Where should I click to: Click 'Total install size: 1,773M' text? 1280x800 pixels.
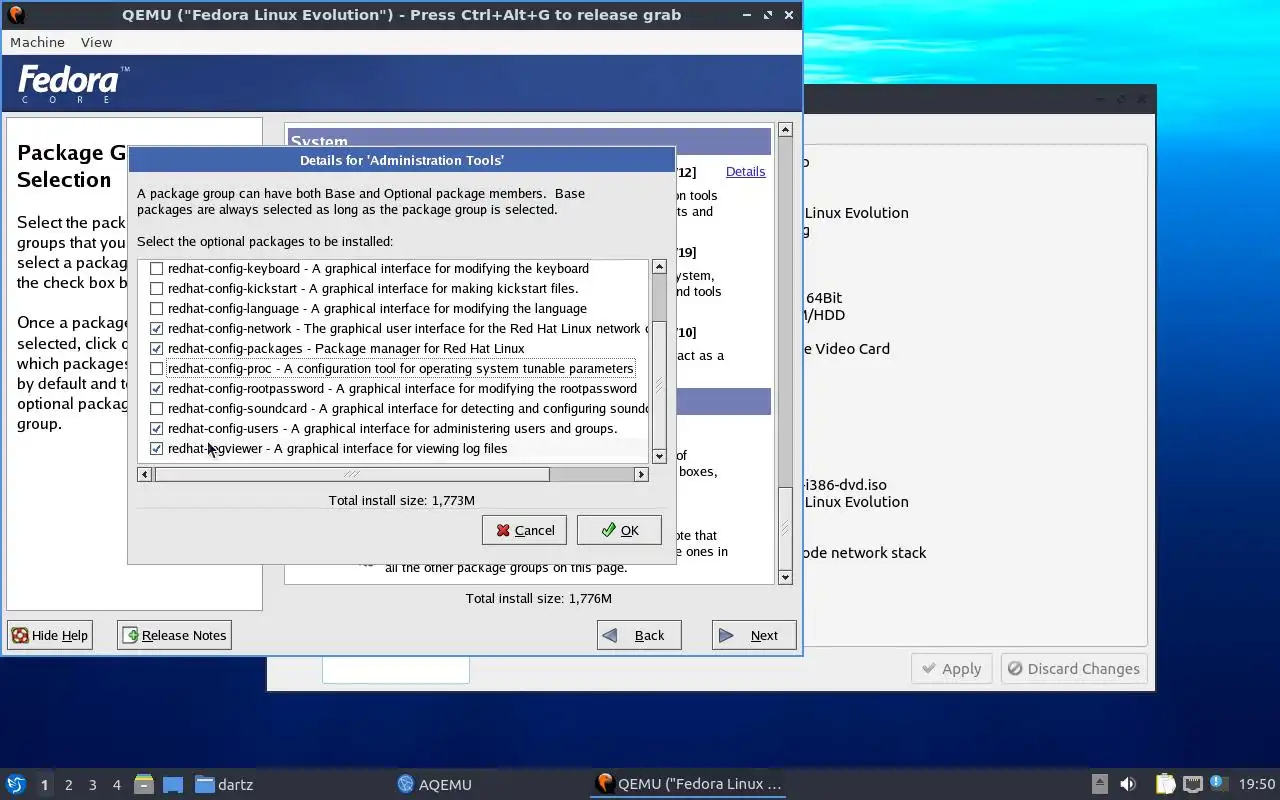tap(402, 500)
